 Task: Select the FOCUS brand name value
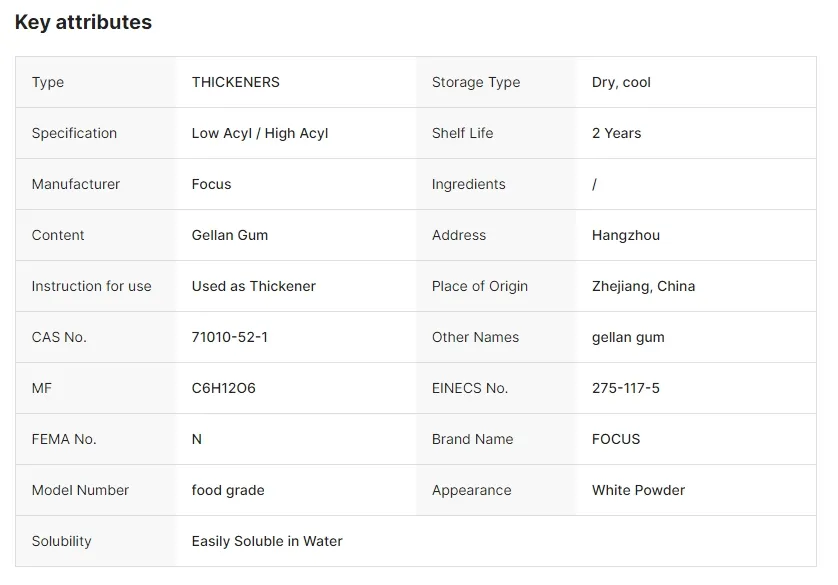coord(616,439)
